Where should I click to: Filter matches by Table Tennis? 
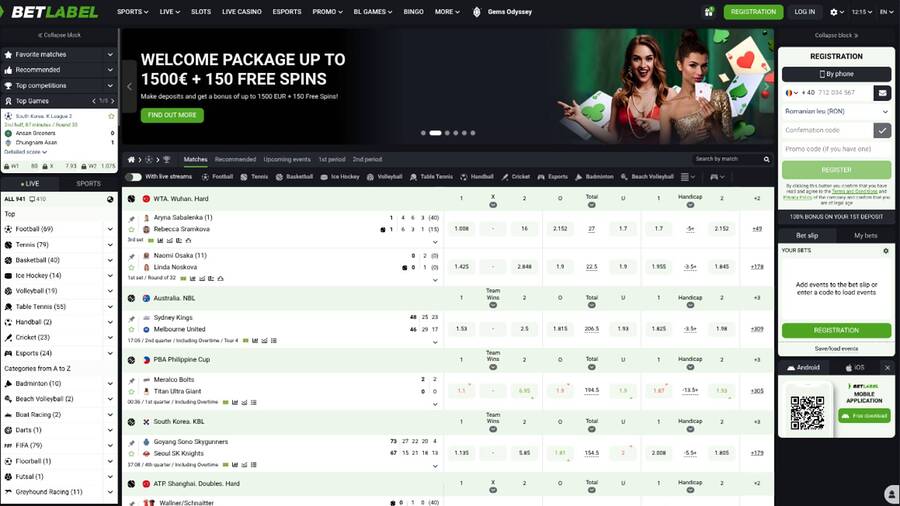tap(431, 177)
